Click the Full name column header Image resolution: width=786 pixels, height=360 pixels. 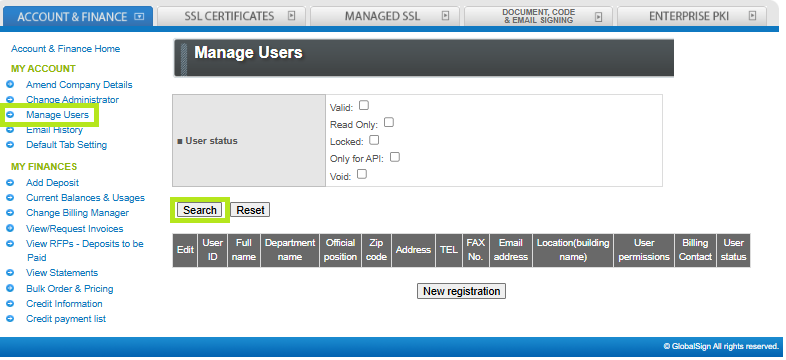[244, 250]
